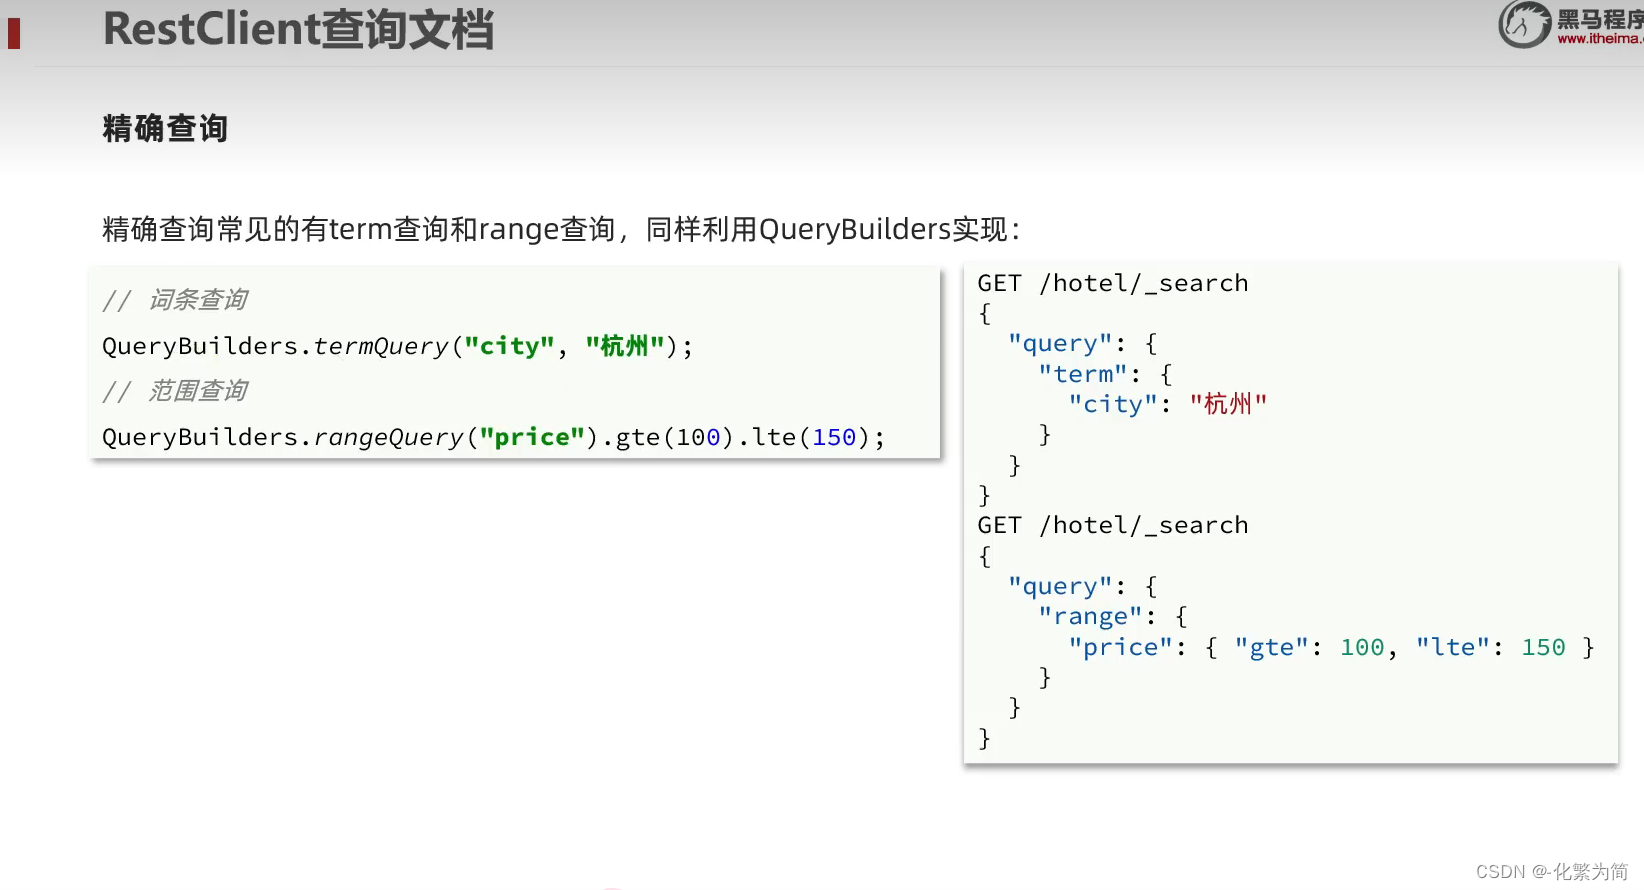Click the www.itheima website link text

1600,39
